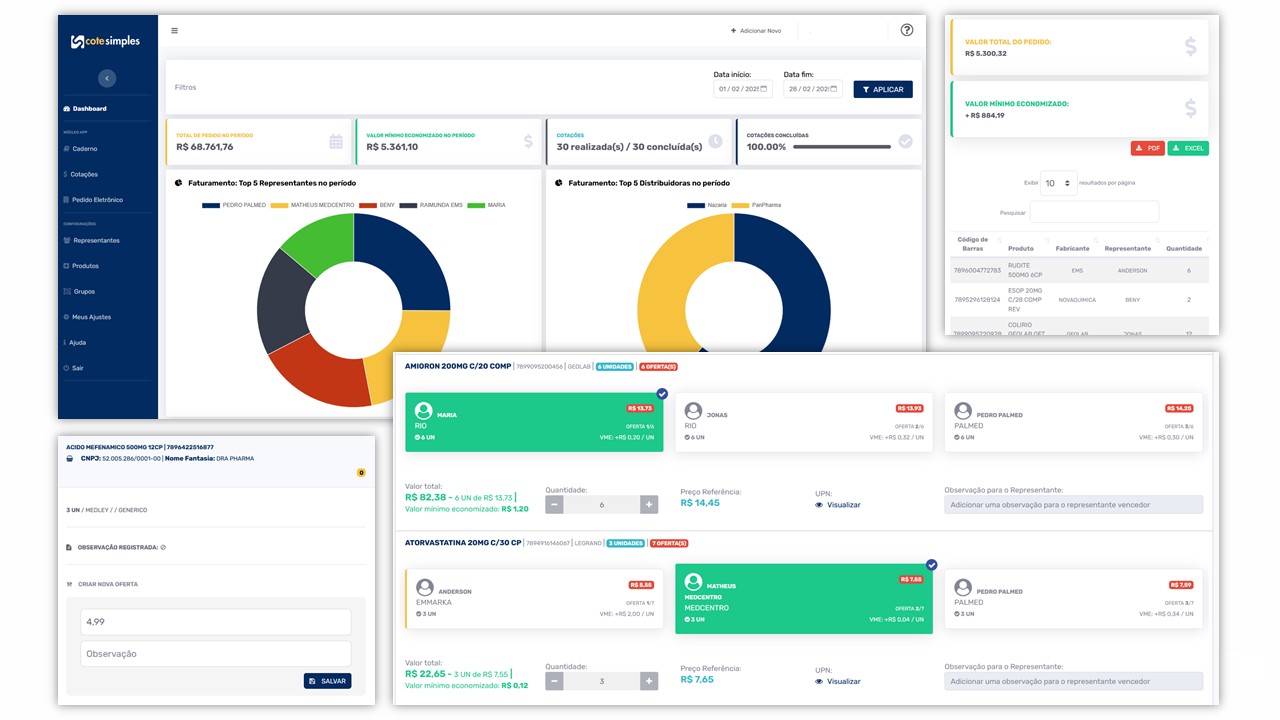
Task: Click Adicionar Novo in top bar
Action: (756, 31)
